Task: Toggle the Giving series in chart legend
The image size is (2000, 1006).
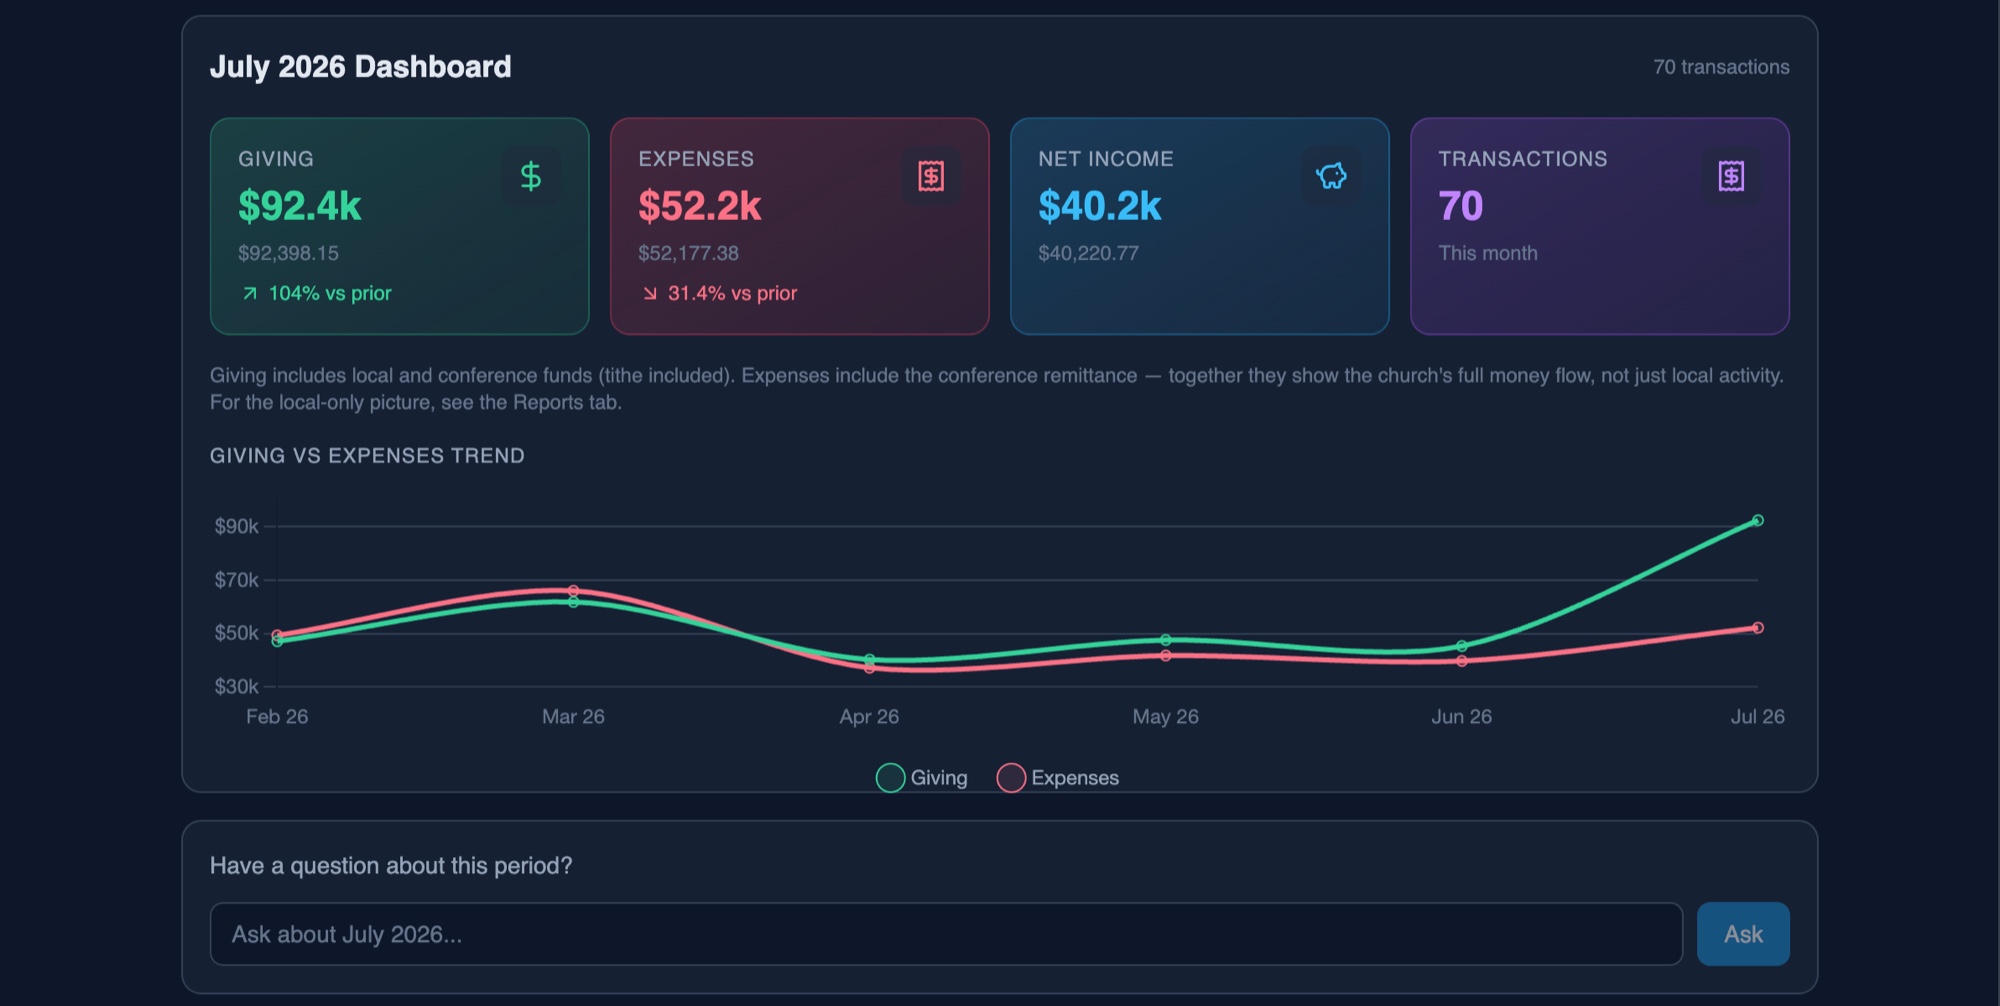Action: point(922,778)
